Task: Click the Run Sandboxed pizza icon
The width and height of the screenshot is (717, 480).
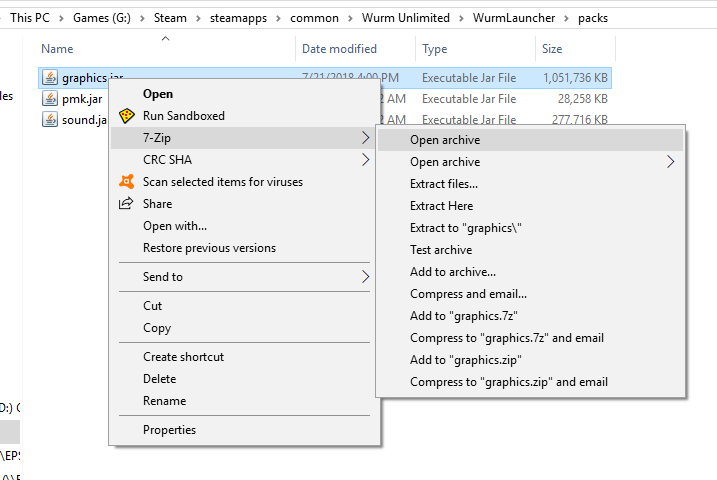Action: click(x=127, y=116)
